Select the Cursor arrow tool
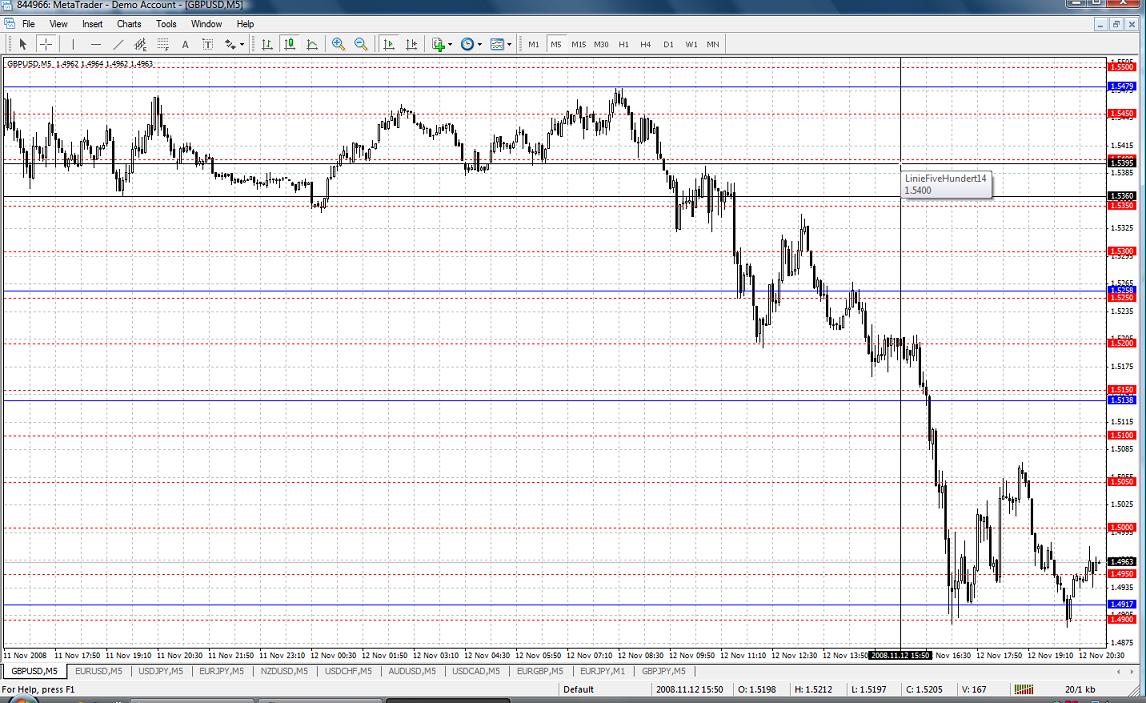The width and height of the screenshot is (1146, 703). [23, 45]
